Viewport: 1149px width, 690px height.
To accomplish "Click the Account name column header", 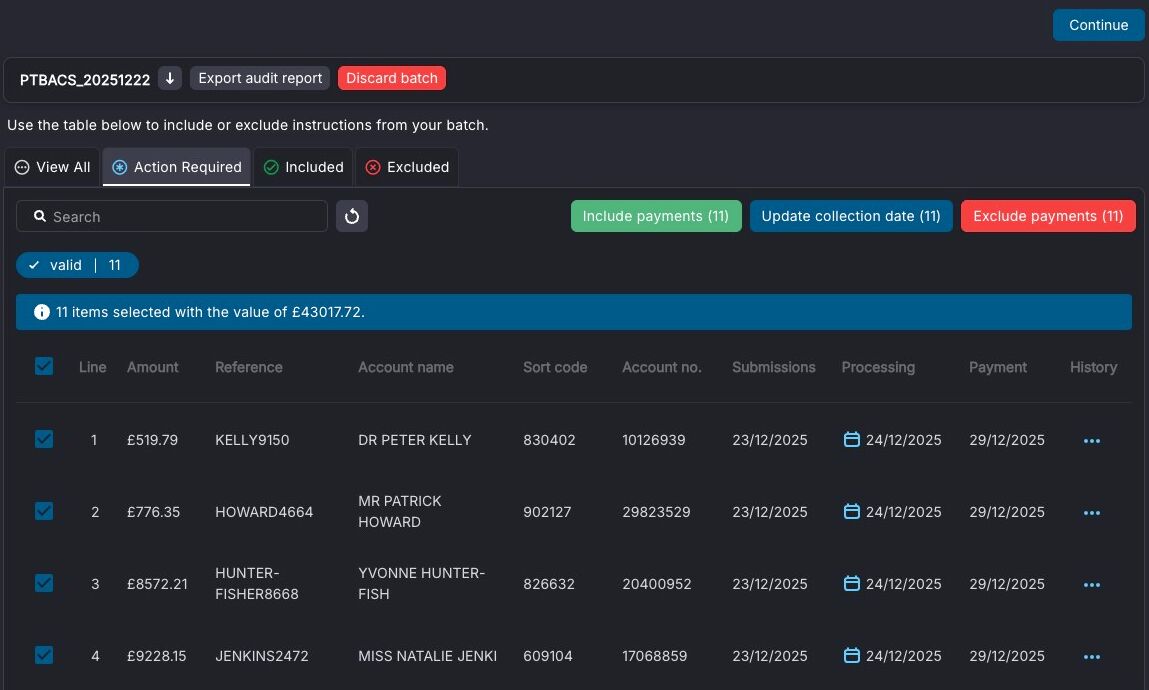I will (x=406, y=367).
